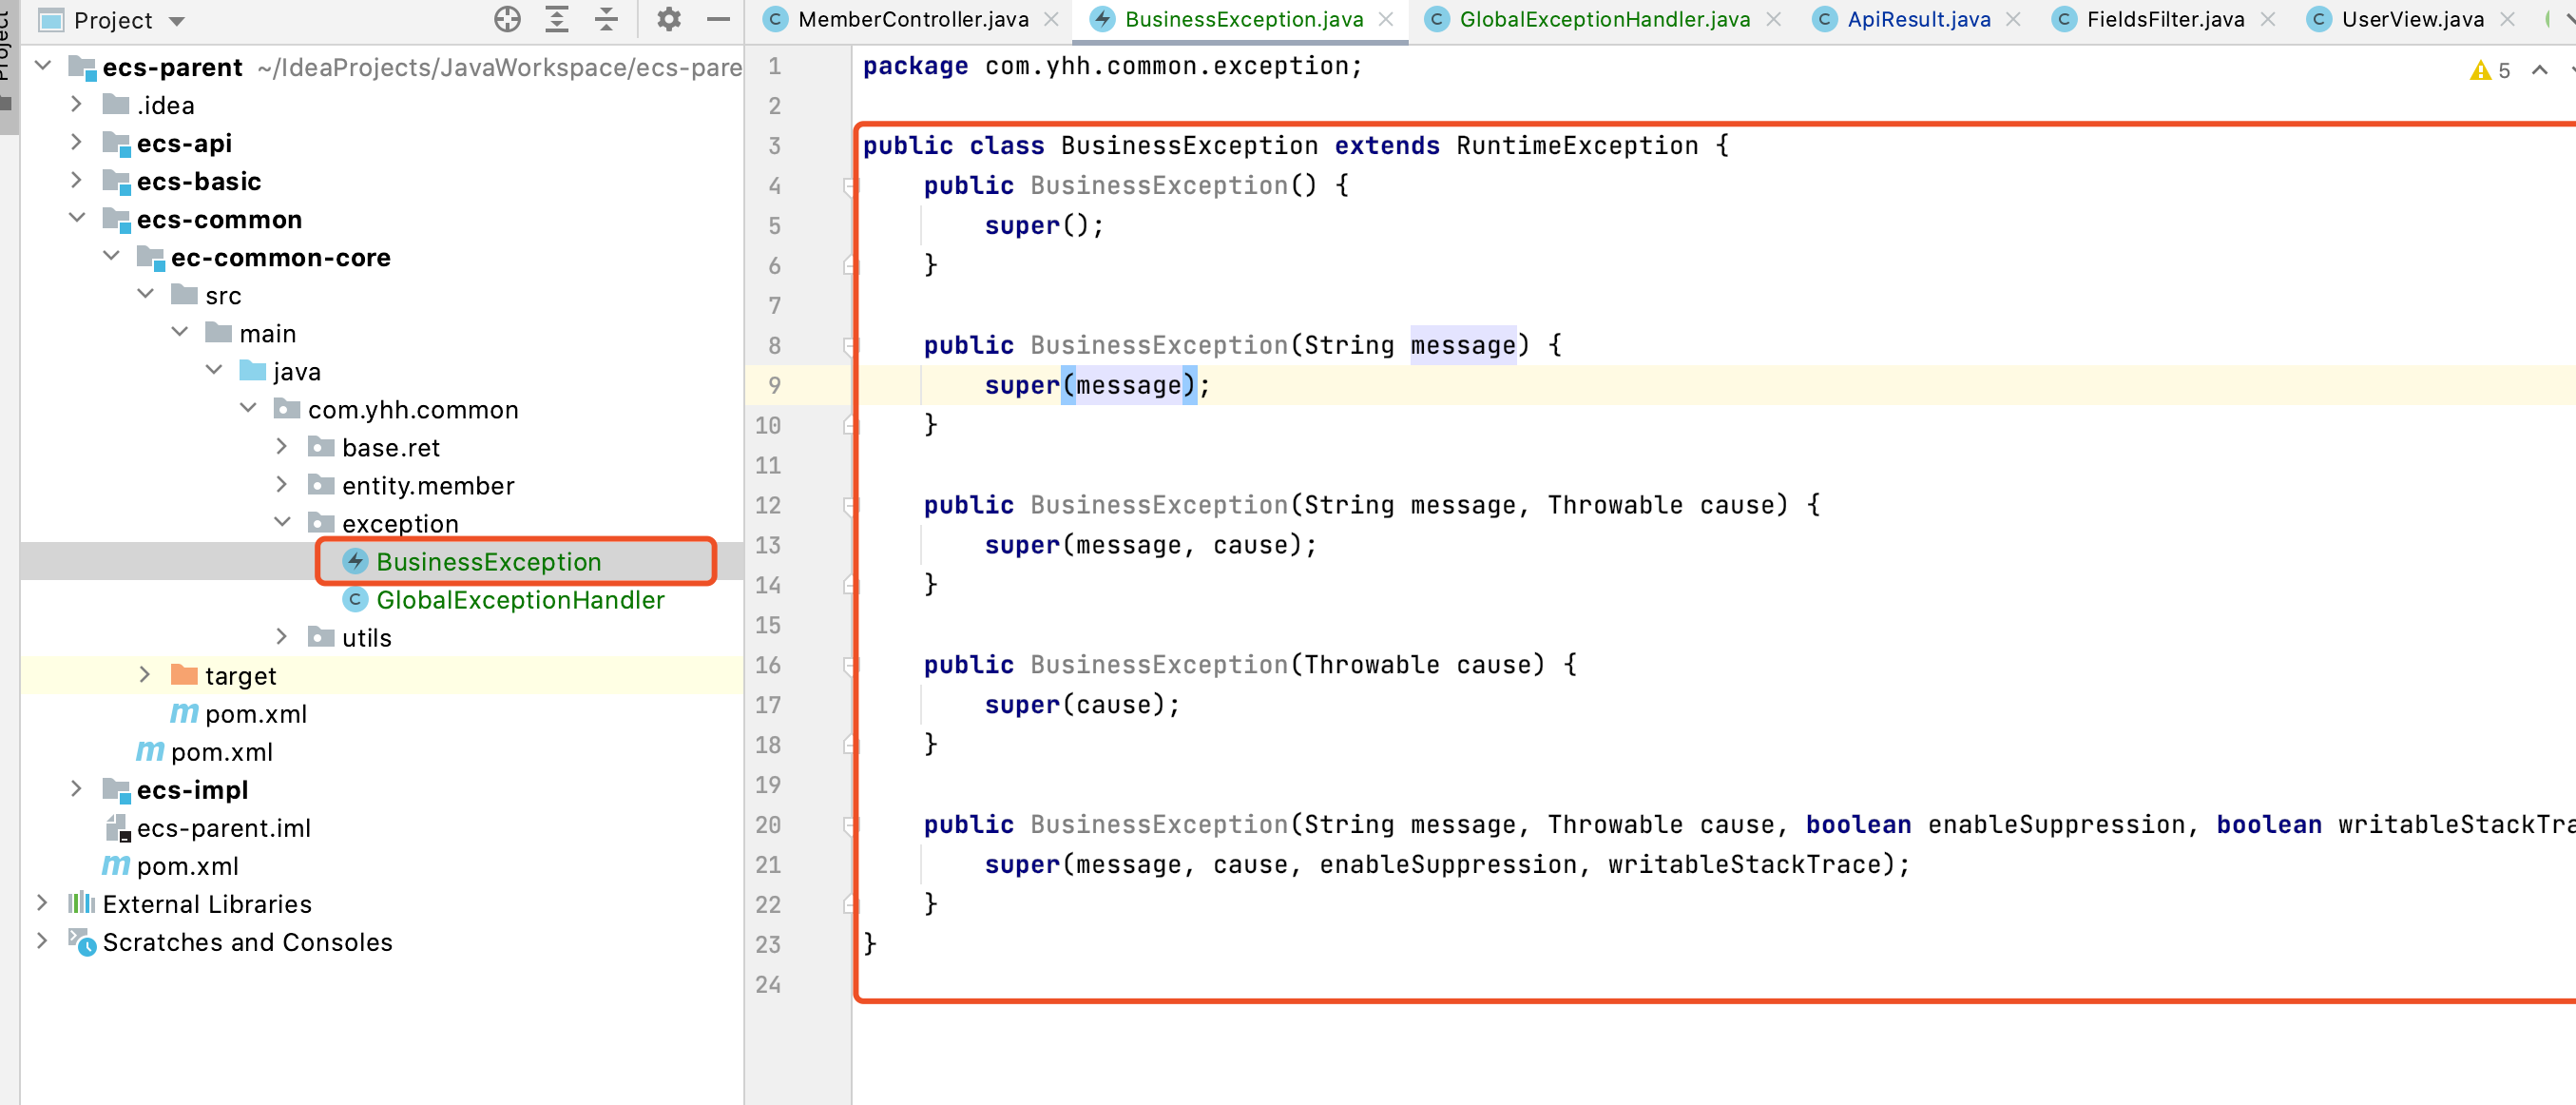Click line number 12 in the gutter

point(768,505)
